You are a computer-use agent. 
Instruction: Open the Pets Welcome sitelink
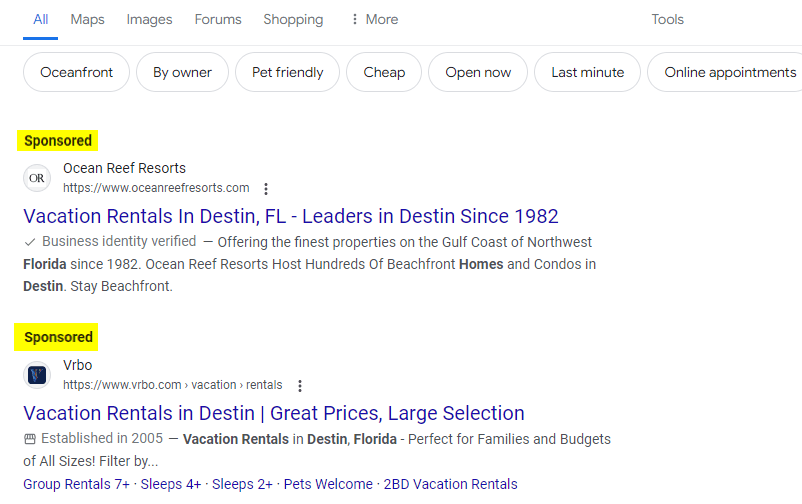pos(328,484)
